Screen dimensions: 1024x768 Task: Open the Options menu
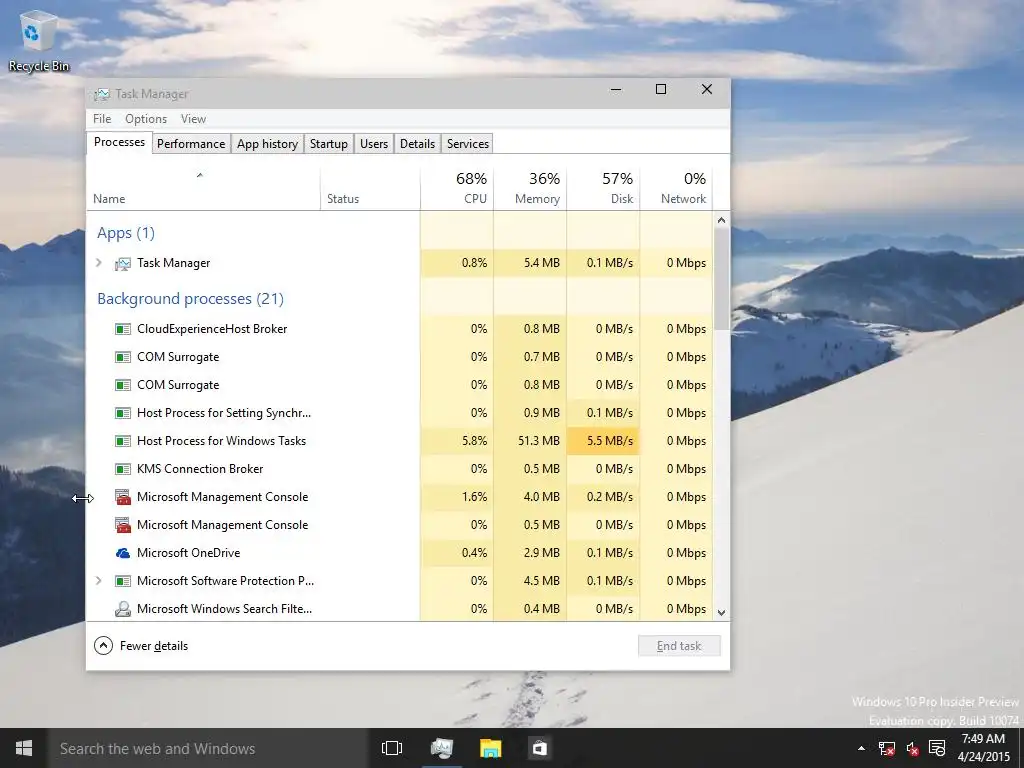pos(146,119)
